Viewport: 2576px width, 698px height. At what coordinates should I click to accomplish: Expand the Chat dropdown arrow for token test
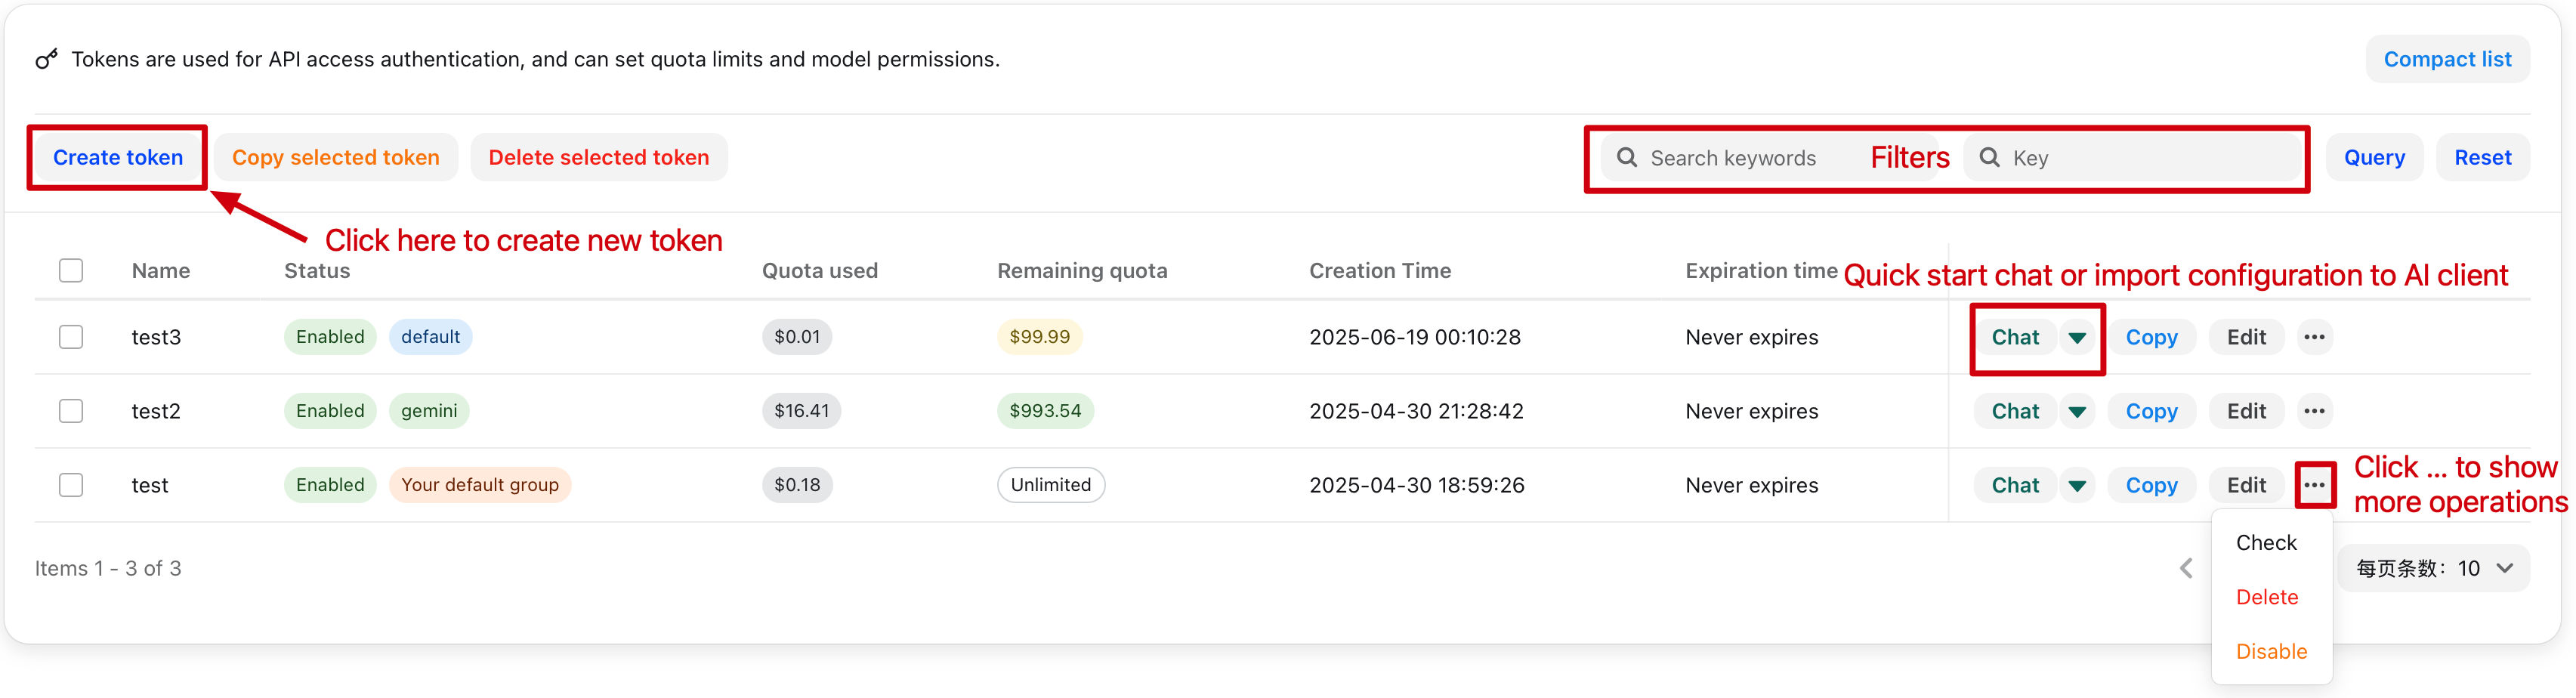(x=2078, y=484)
